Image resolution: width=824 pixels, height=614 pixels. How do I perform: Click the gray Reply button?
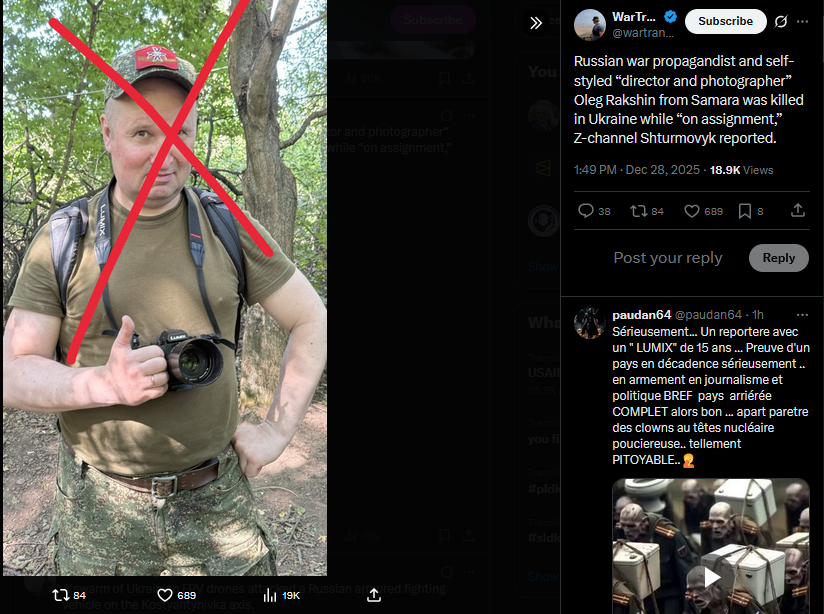click(x=778, y=258)
